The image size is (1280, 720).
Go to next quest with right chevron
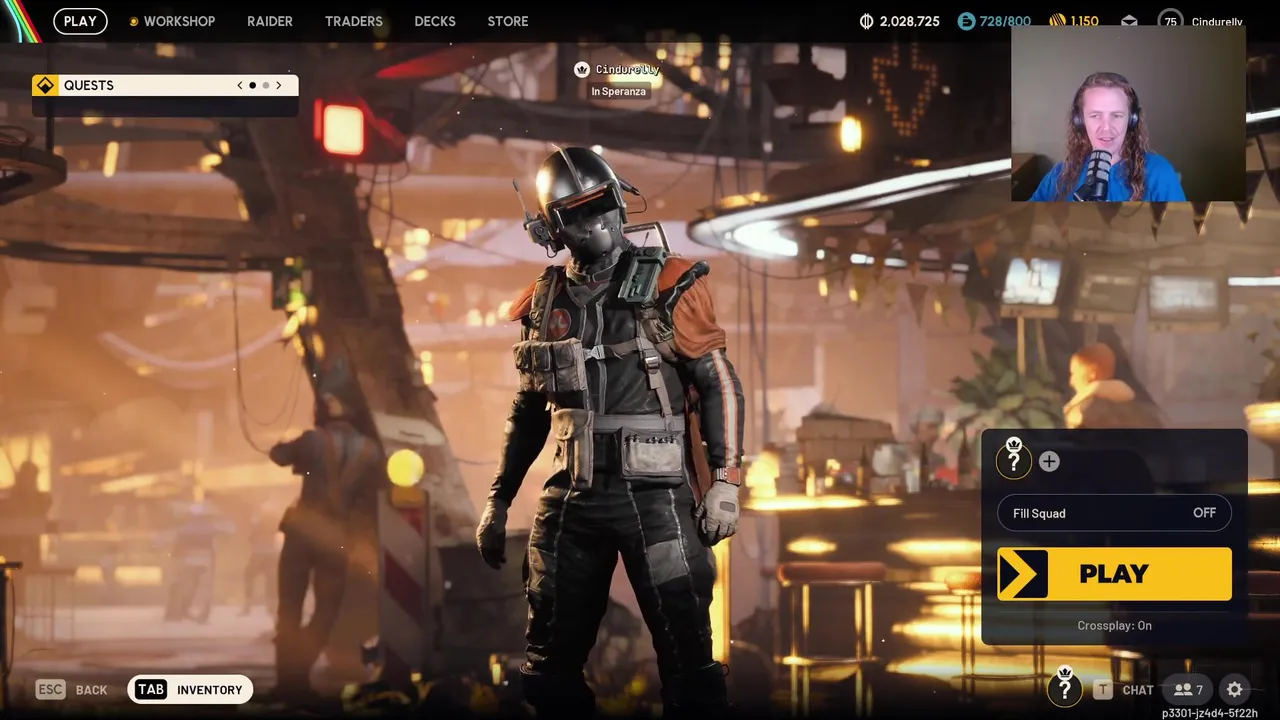(x=279, y=85)
